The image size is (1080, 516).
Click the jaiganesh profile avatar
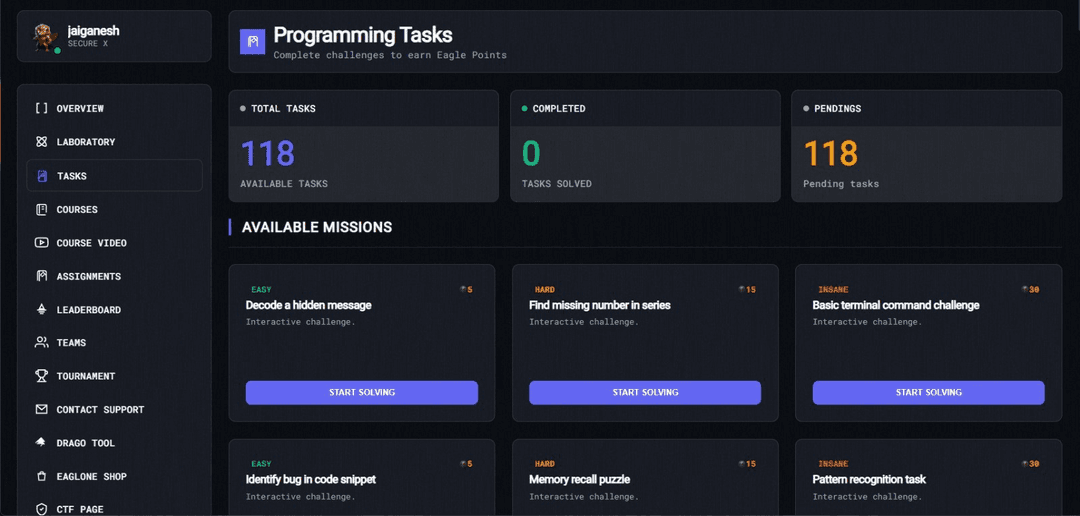[45, 37]
